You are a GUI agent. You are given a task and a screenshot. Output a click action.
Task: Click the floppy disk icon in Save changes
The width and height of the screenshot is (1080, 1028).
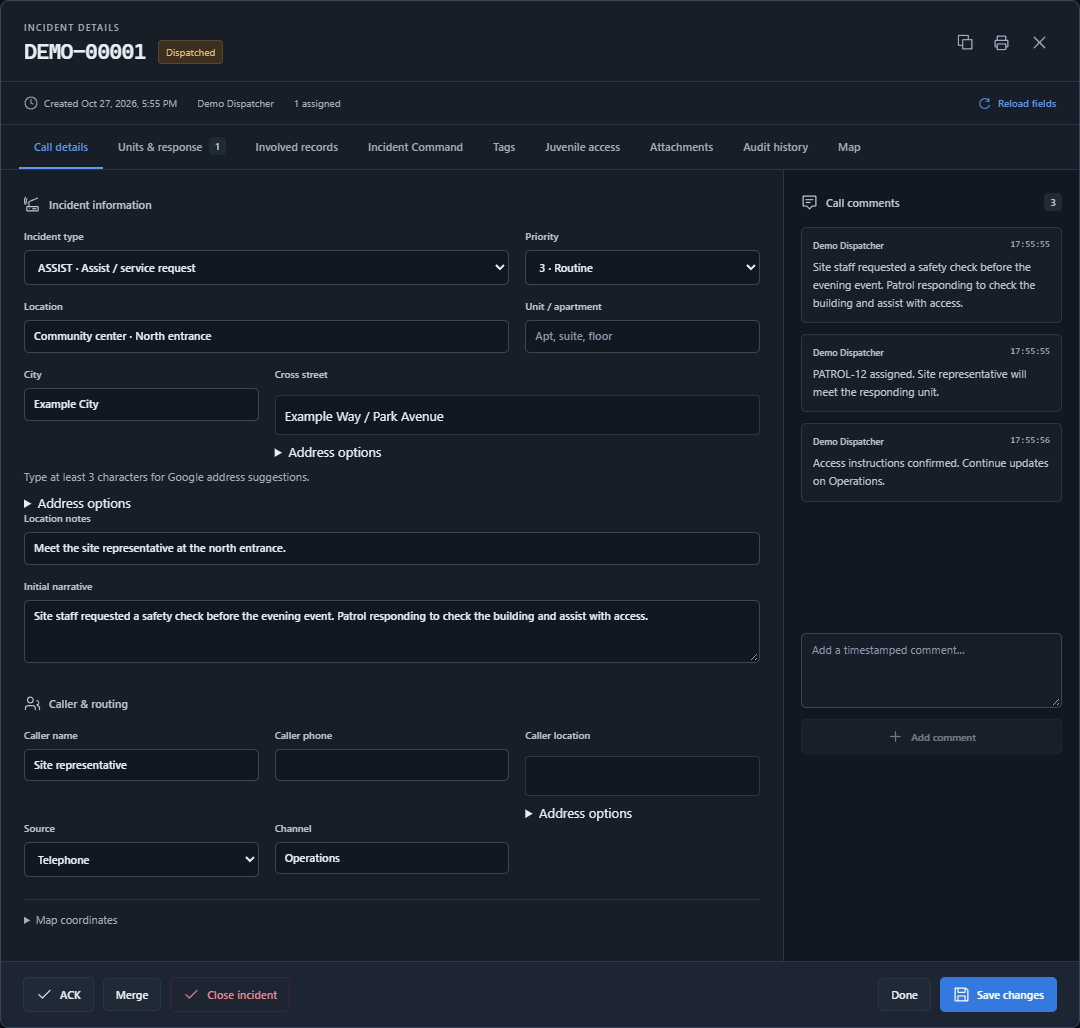coord(961,994)
